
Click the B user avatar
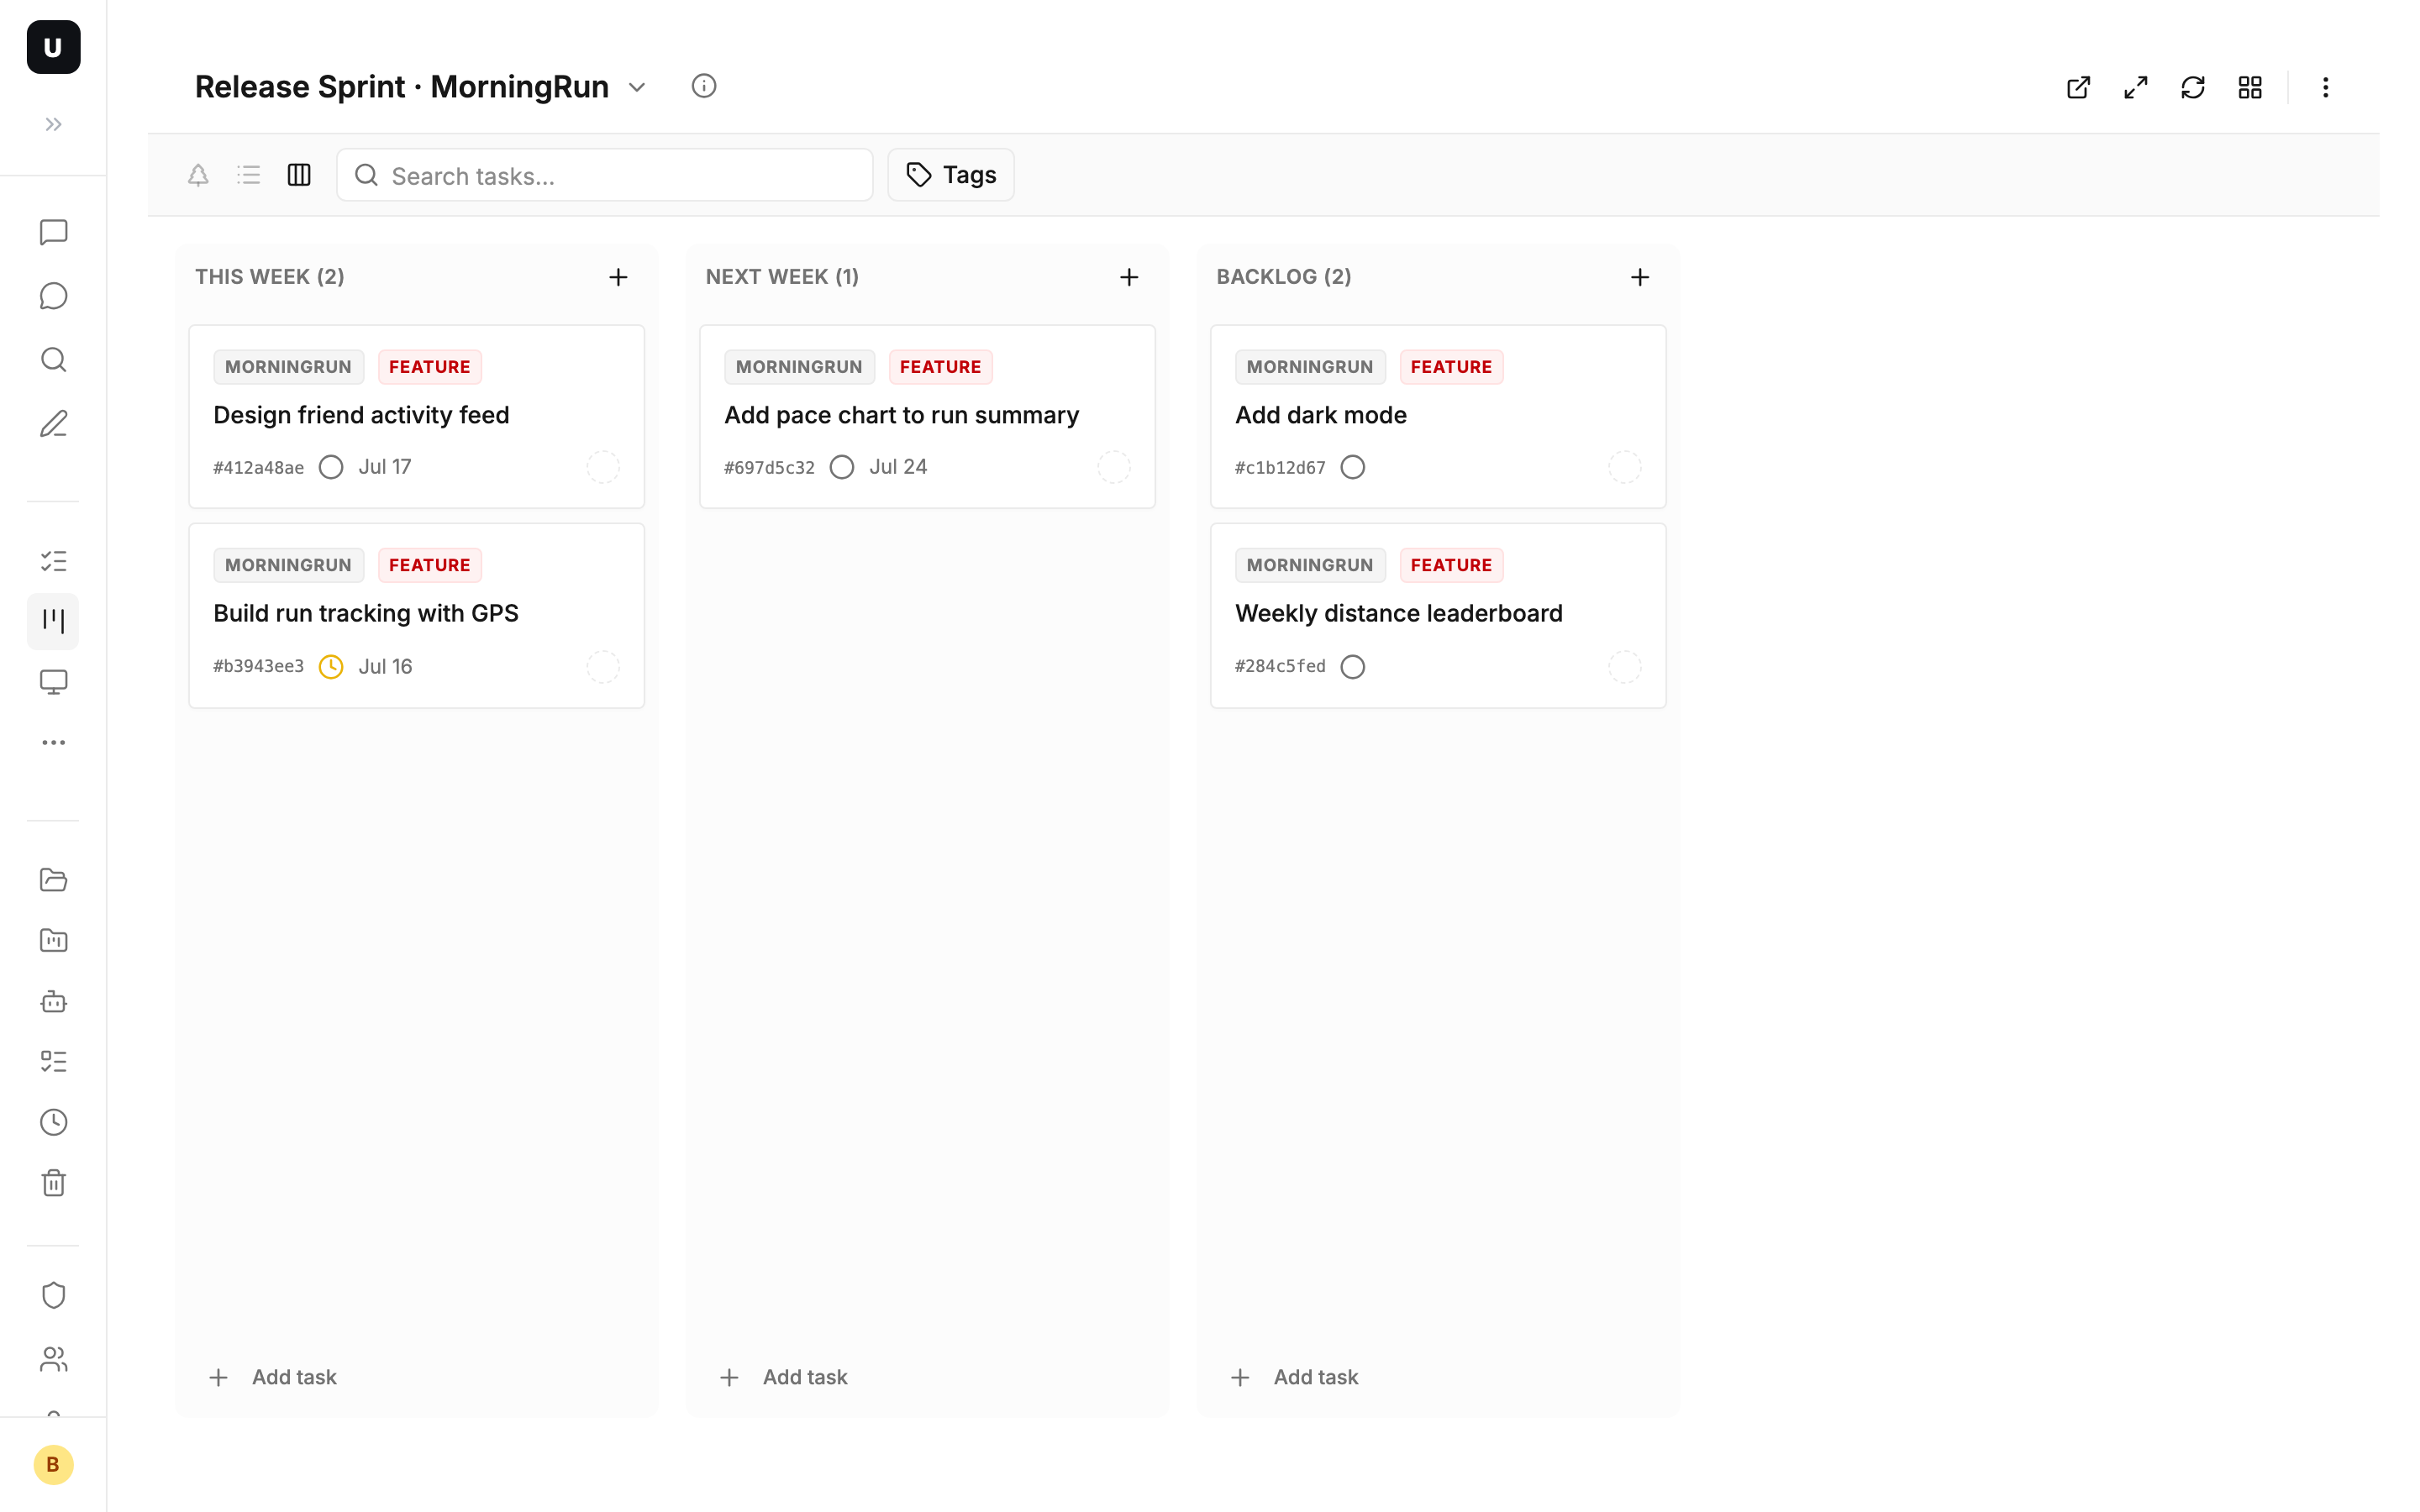point(53,1465)
